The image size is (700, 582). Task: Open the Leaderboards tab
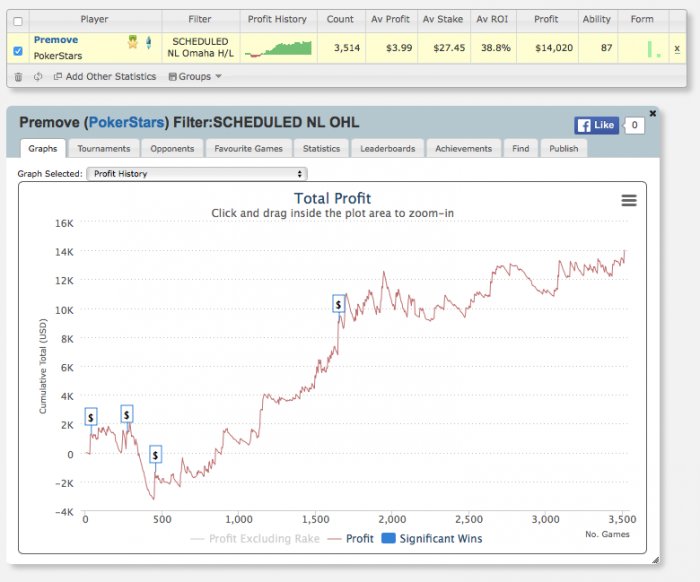click(388, 149)
